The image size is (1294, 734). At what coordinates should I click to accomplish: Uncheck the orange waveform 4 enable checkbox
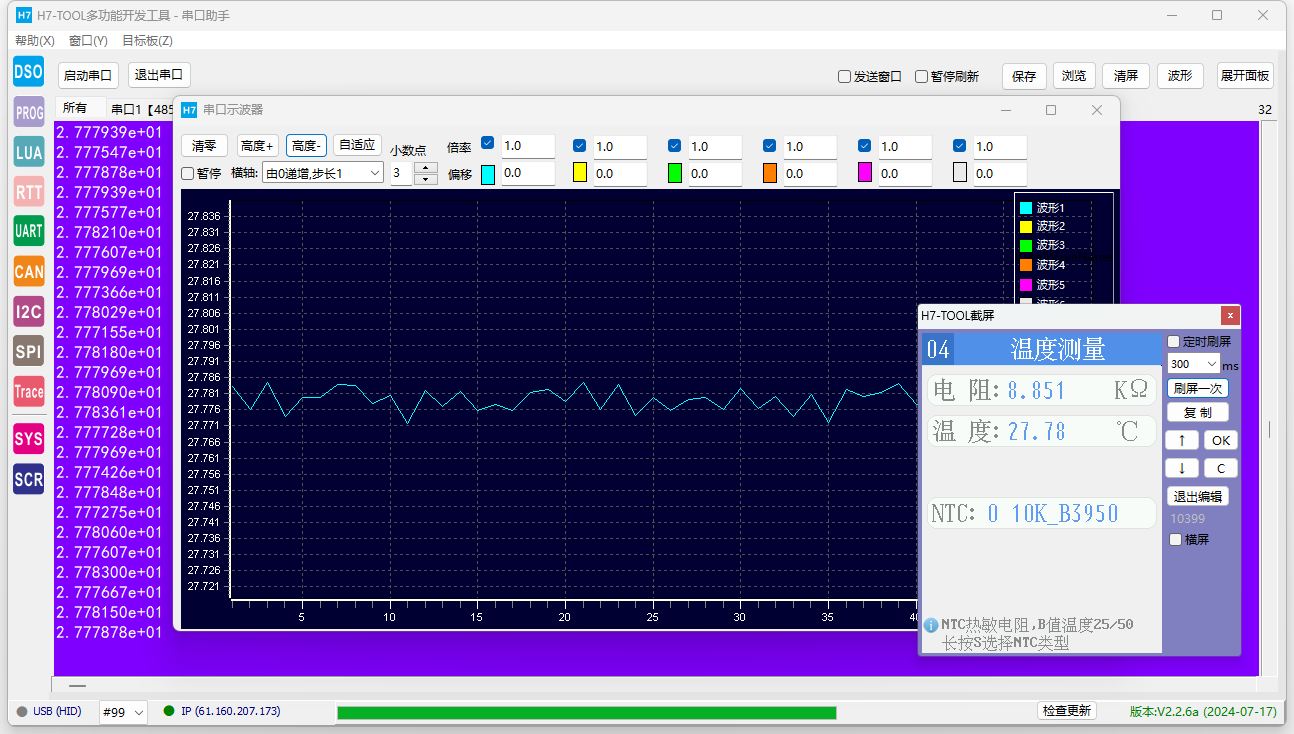(x=769, y=145)
